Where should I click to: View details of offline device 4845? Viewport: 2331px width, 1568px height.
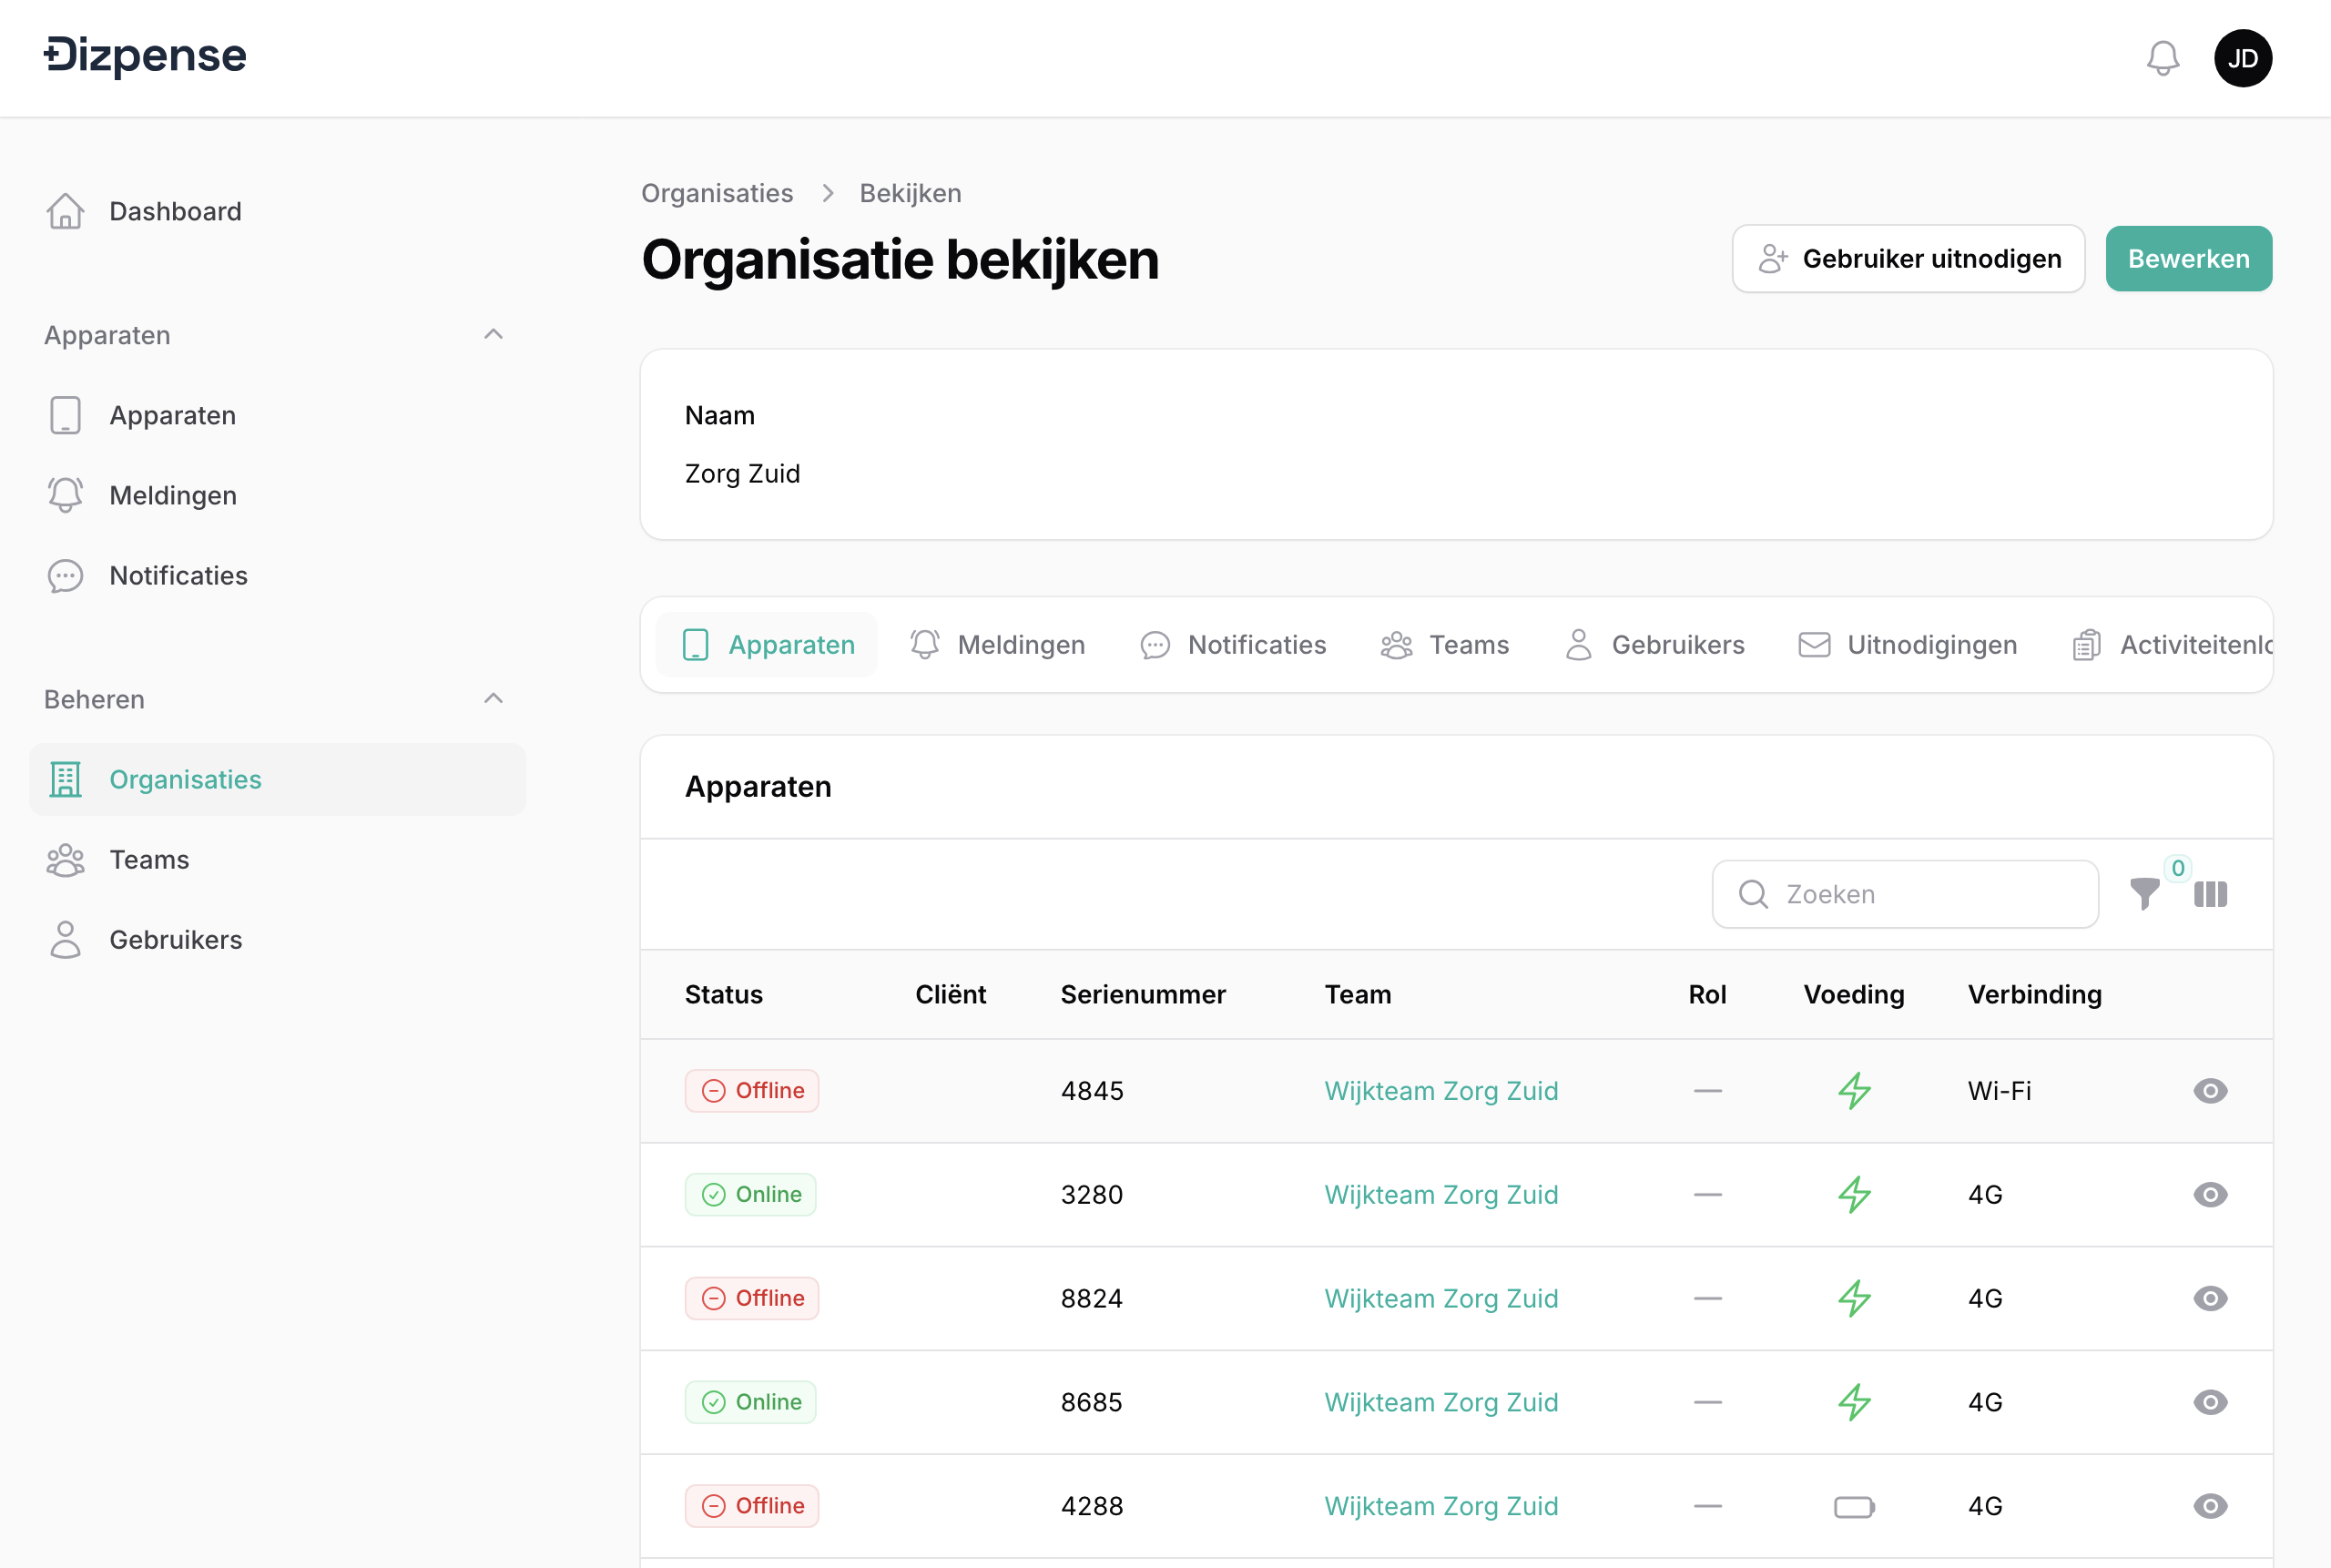point(2209,1091)
